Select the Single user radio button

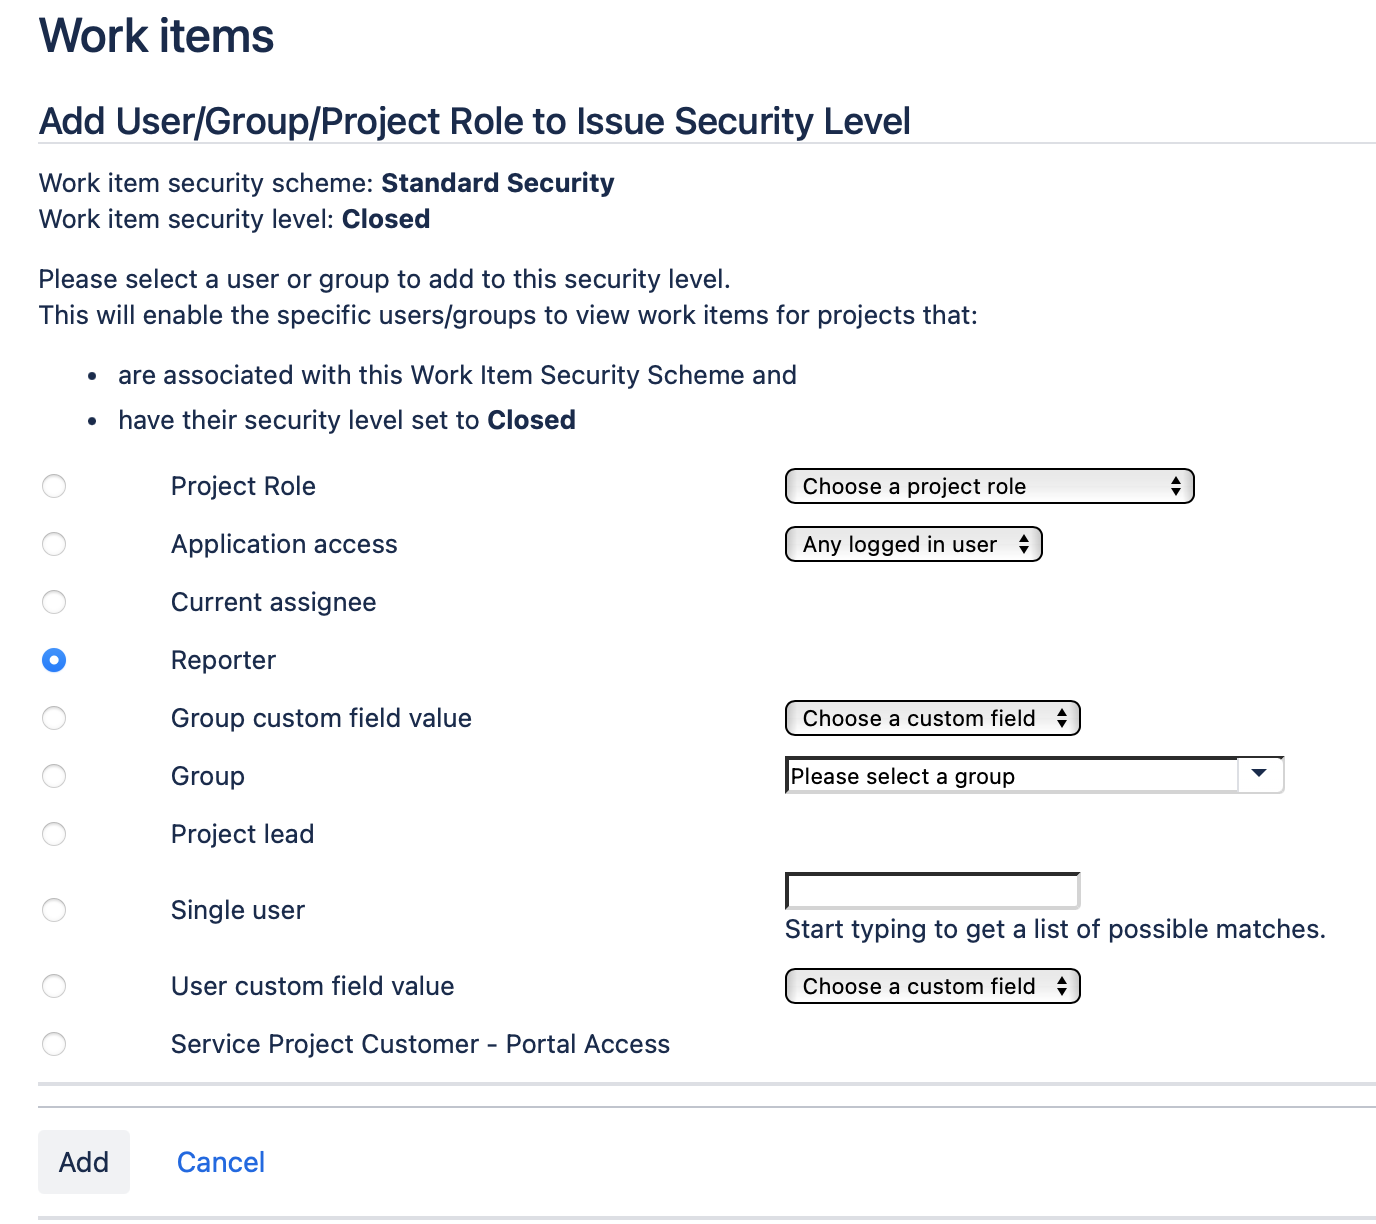pyautogui.click(x=54, y=910)
